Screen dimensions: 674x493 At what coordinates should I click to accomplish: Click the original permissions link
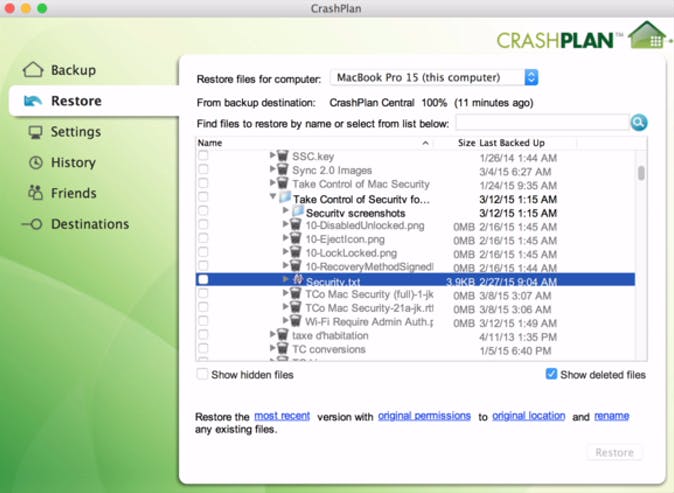[x=424, y=416]
